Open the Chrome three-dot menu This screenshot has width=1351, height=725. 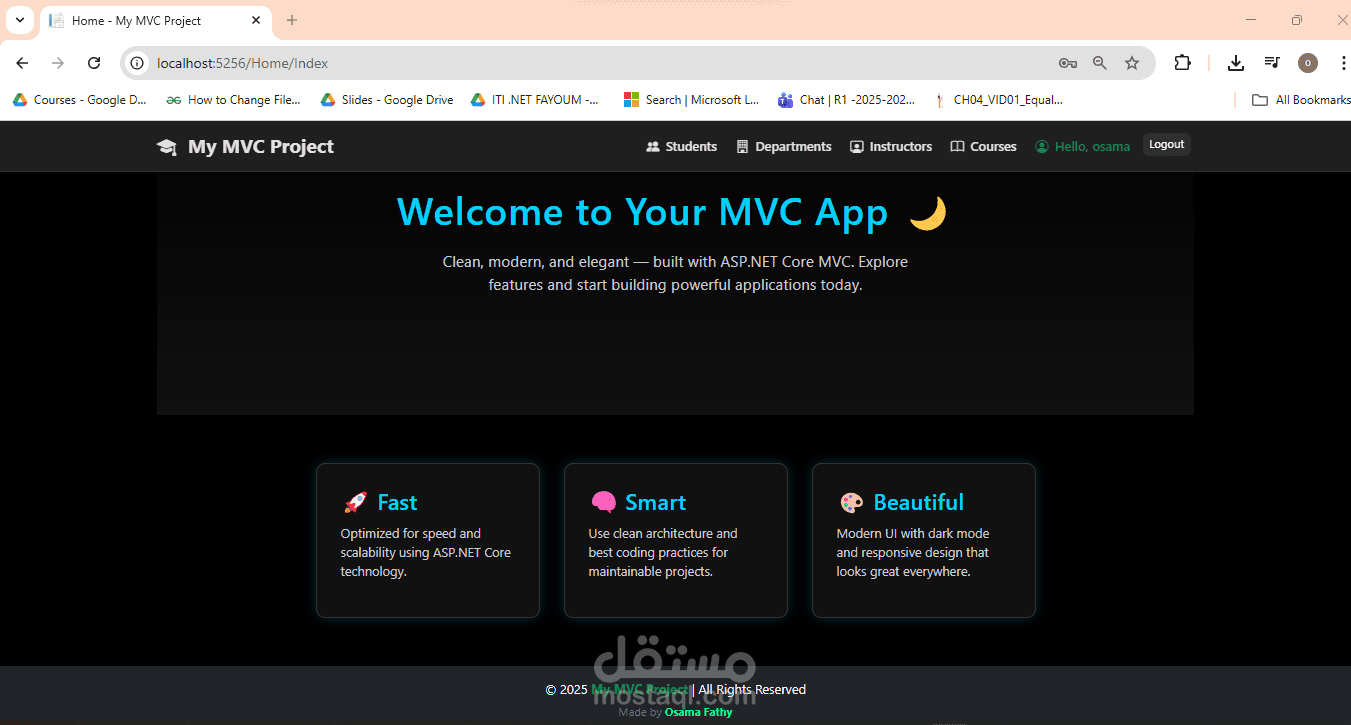(1342, 63)
